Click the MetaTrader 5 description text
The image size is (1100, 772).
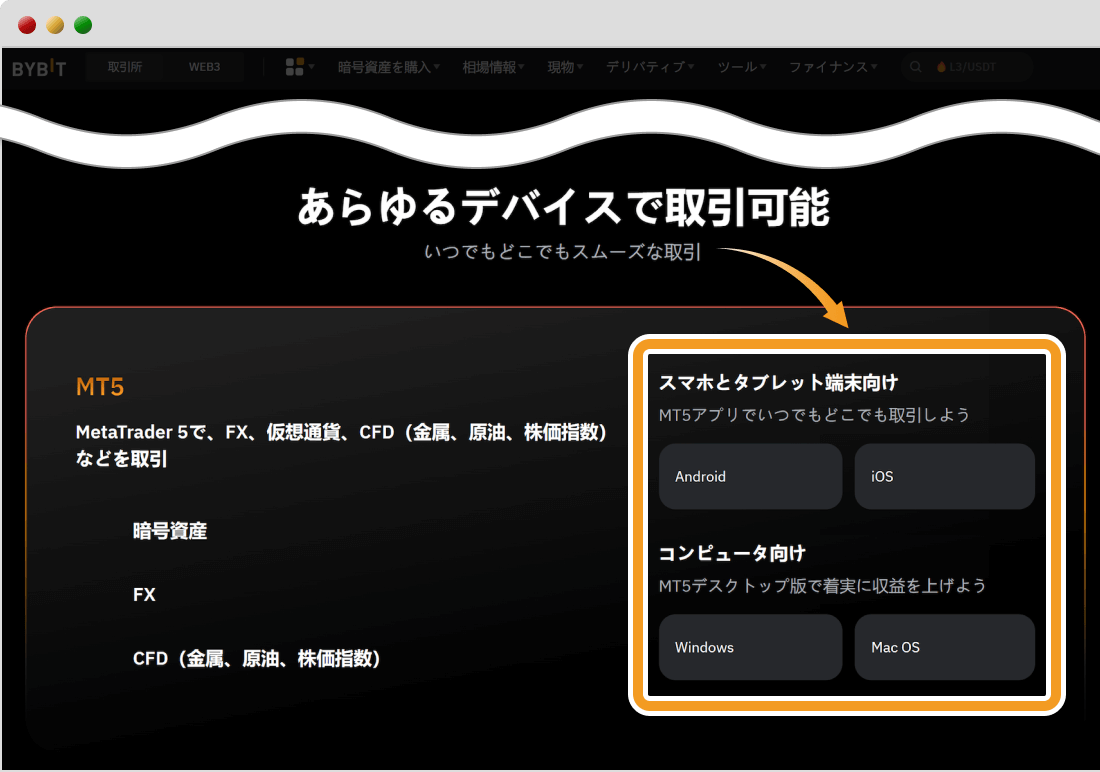pos(341,445)
